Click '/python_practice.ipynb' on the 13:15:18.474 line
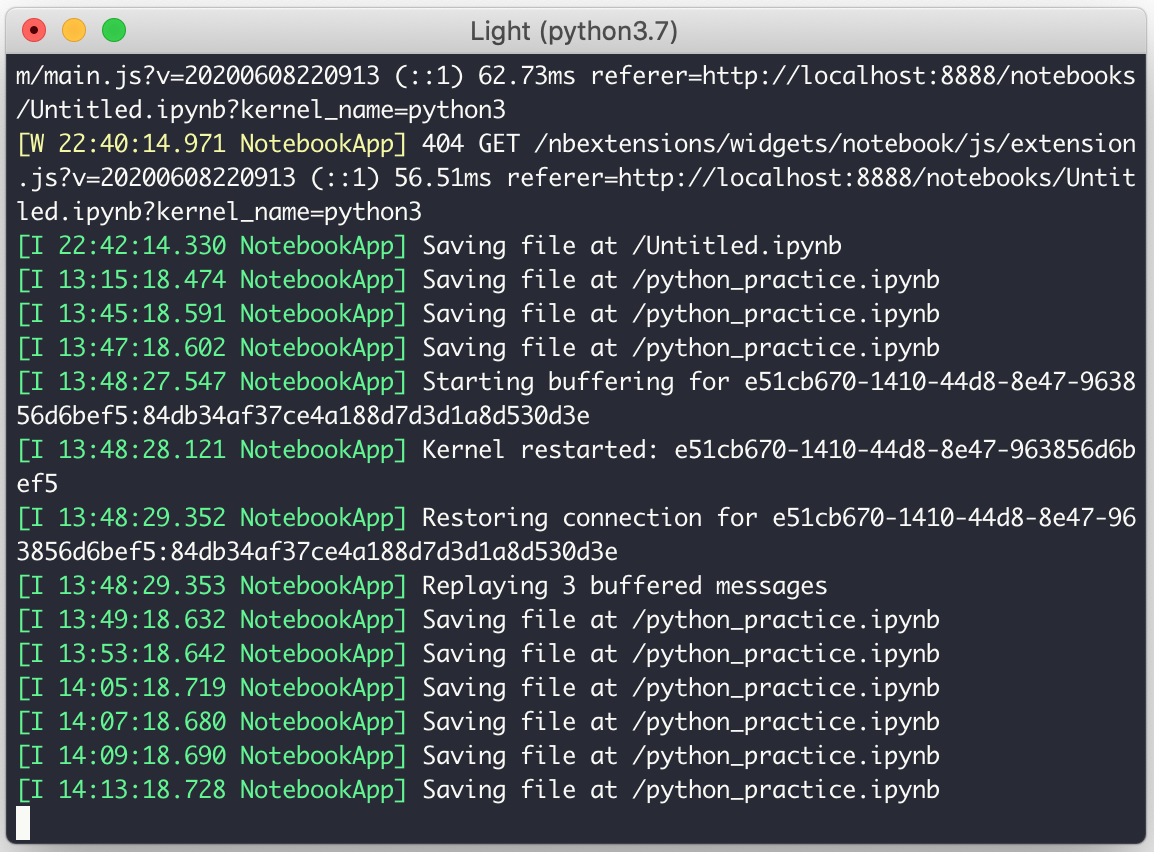The image size is (1154, 852). point(786,280)
